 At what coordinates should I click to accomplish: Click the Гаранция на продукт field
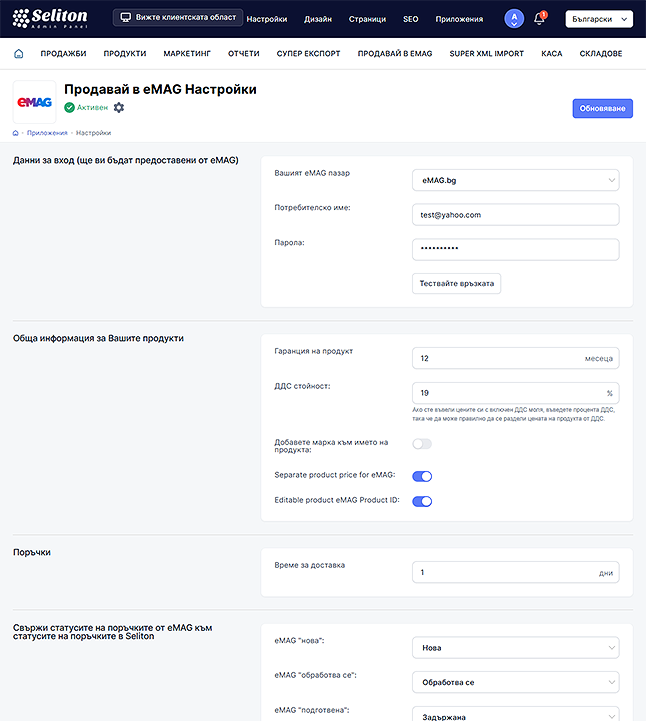click(515, 358)
